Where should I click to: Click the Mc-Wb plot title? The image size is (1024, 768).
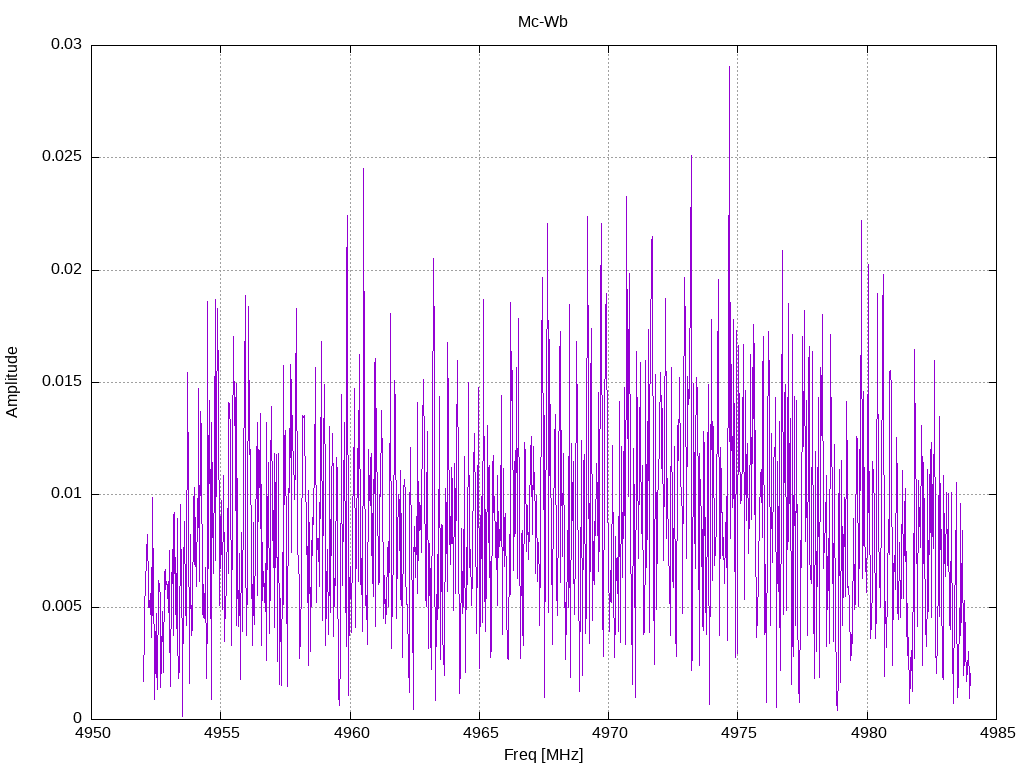(x=542, y=22)
